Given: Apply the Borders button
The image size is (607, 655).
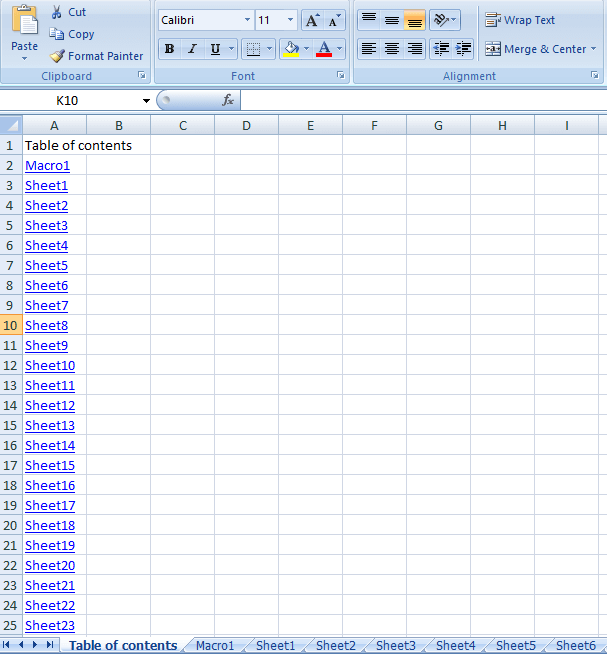Looking at the screenshot, I should pyautogui.click(x=253, y=49).
